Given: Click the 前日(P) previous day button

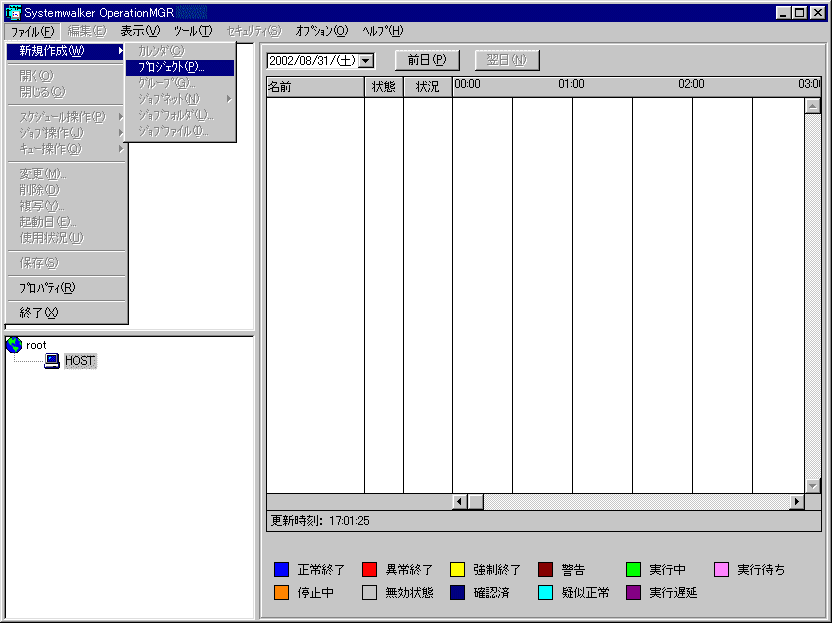Looking at the screenshot, I should coord(427,60).
